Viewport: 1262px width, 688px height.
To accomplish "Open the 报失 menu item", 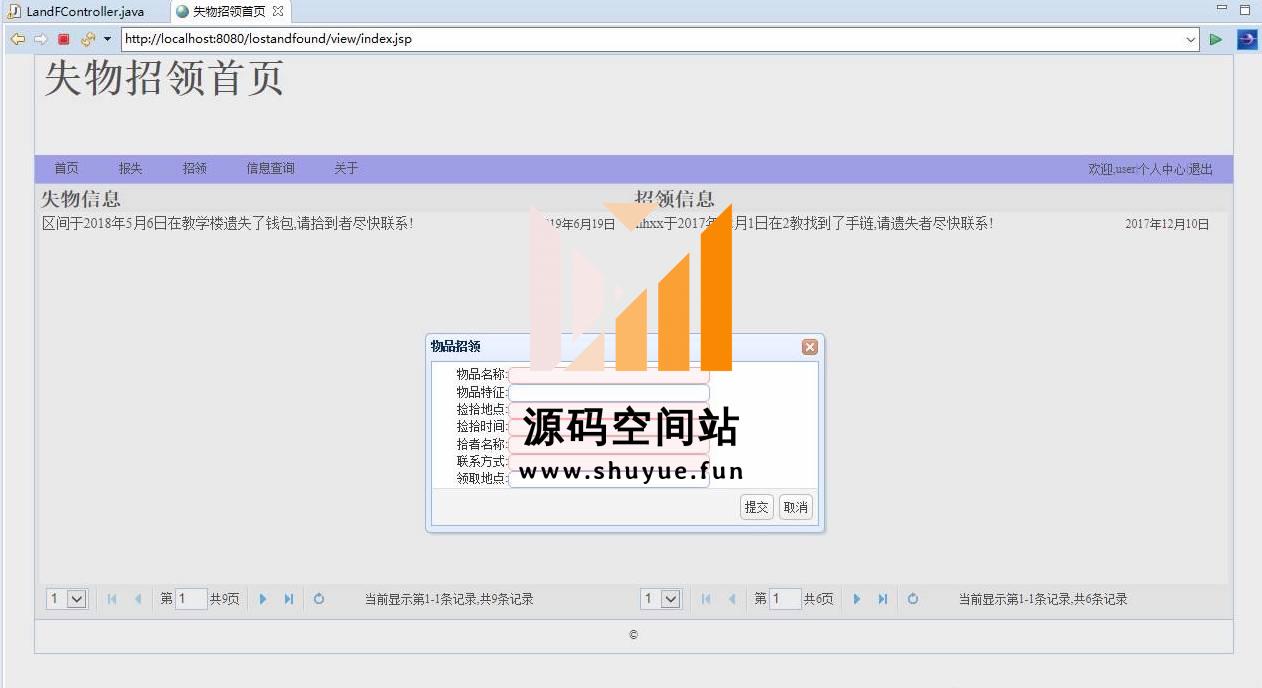I will 130,169.
